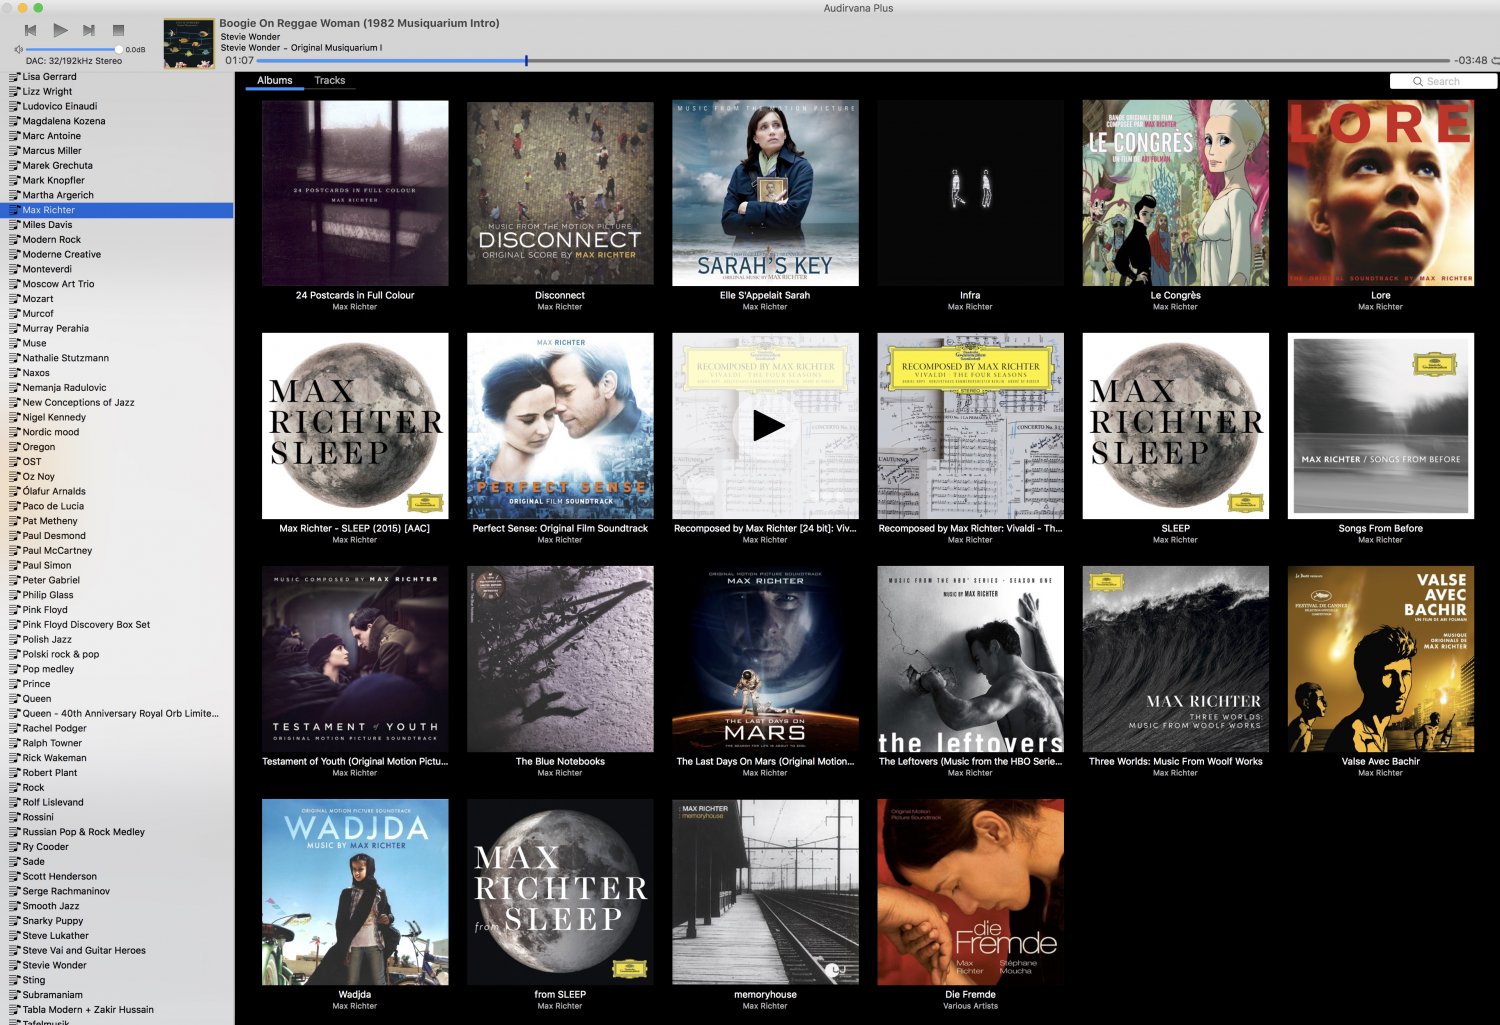Click the playlist icon beside Paco de Lucia
The width and height of the screenshot is (1500, 1025).
[14, 506]
